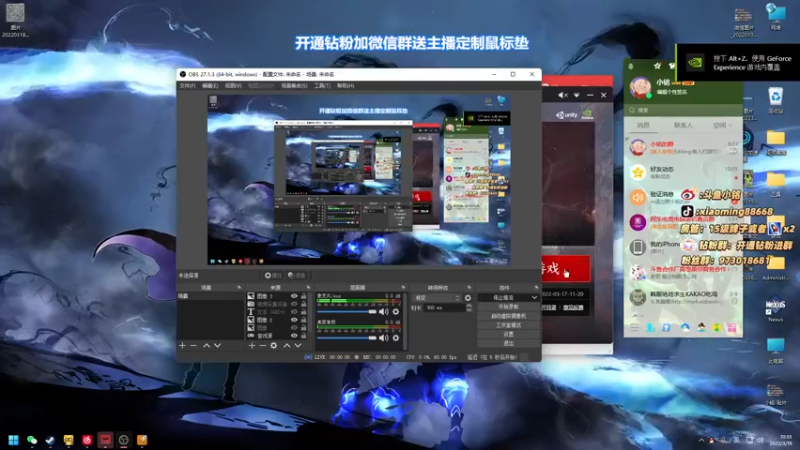Adjust 时长 300 ms duration stepper arrows
This screenshot has width=800, height=450.
(469, 308)
